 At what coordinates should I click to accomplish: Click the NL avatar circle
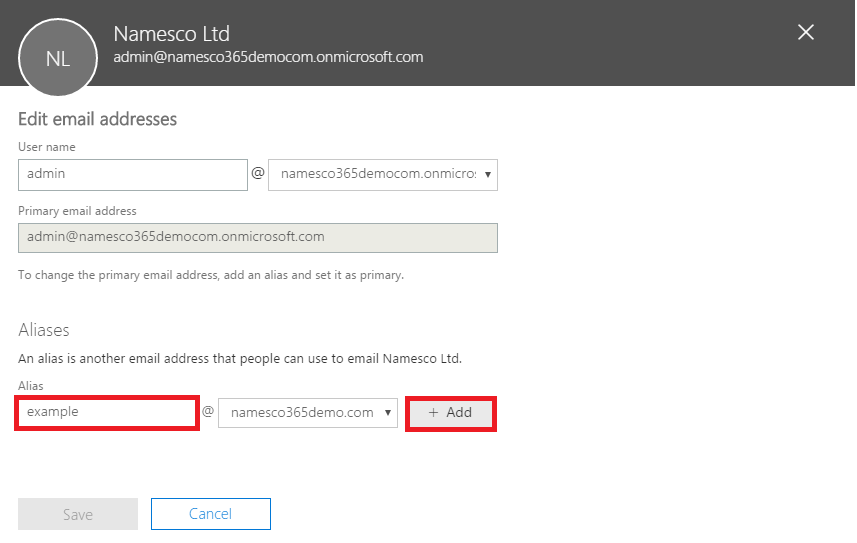[x=58, y=58]
